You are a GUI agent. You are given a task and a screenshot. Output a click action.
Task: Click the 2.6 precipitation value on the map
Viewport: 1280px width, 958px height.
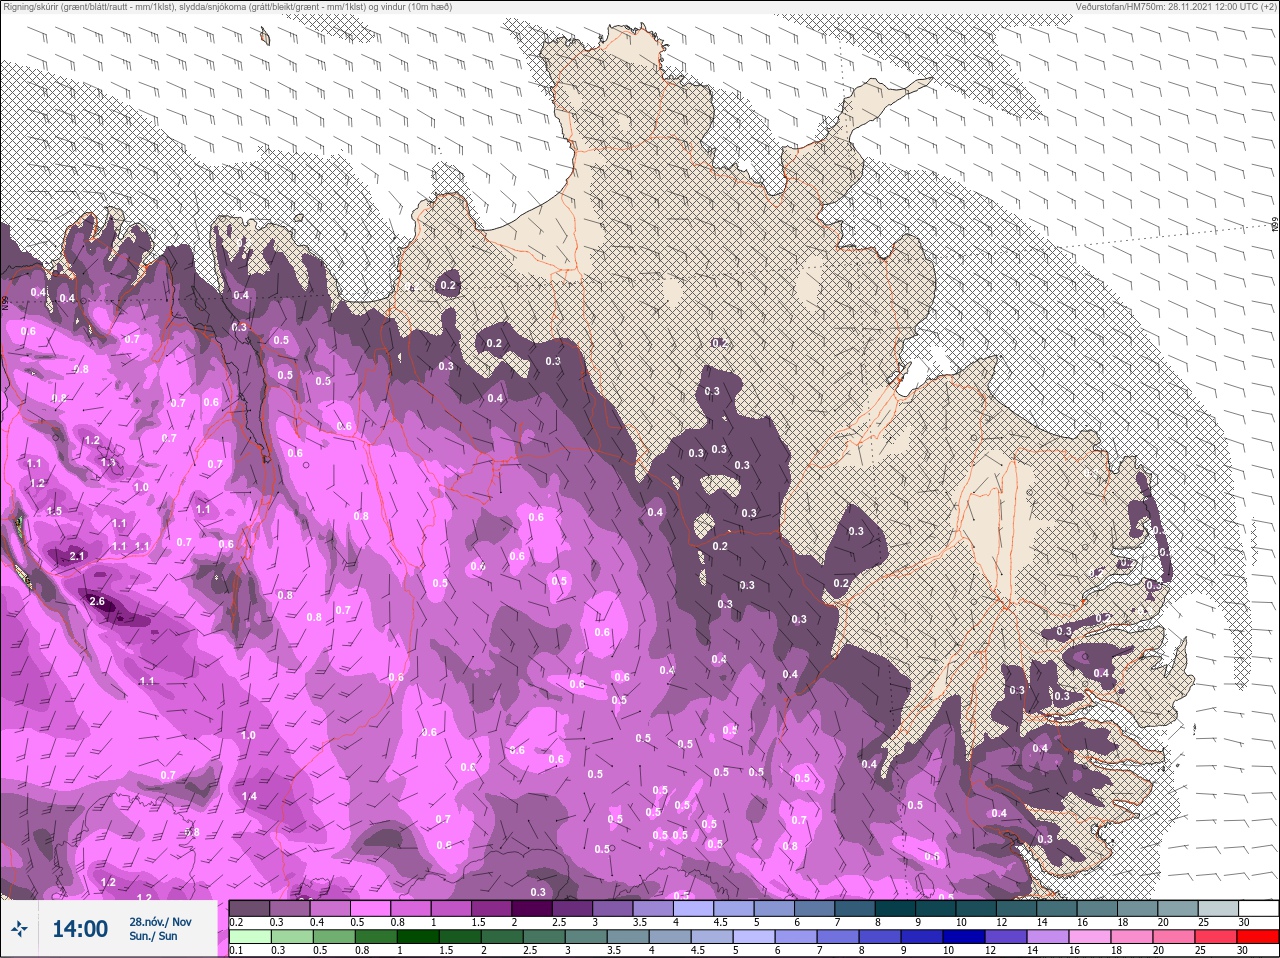pos(97,602)
